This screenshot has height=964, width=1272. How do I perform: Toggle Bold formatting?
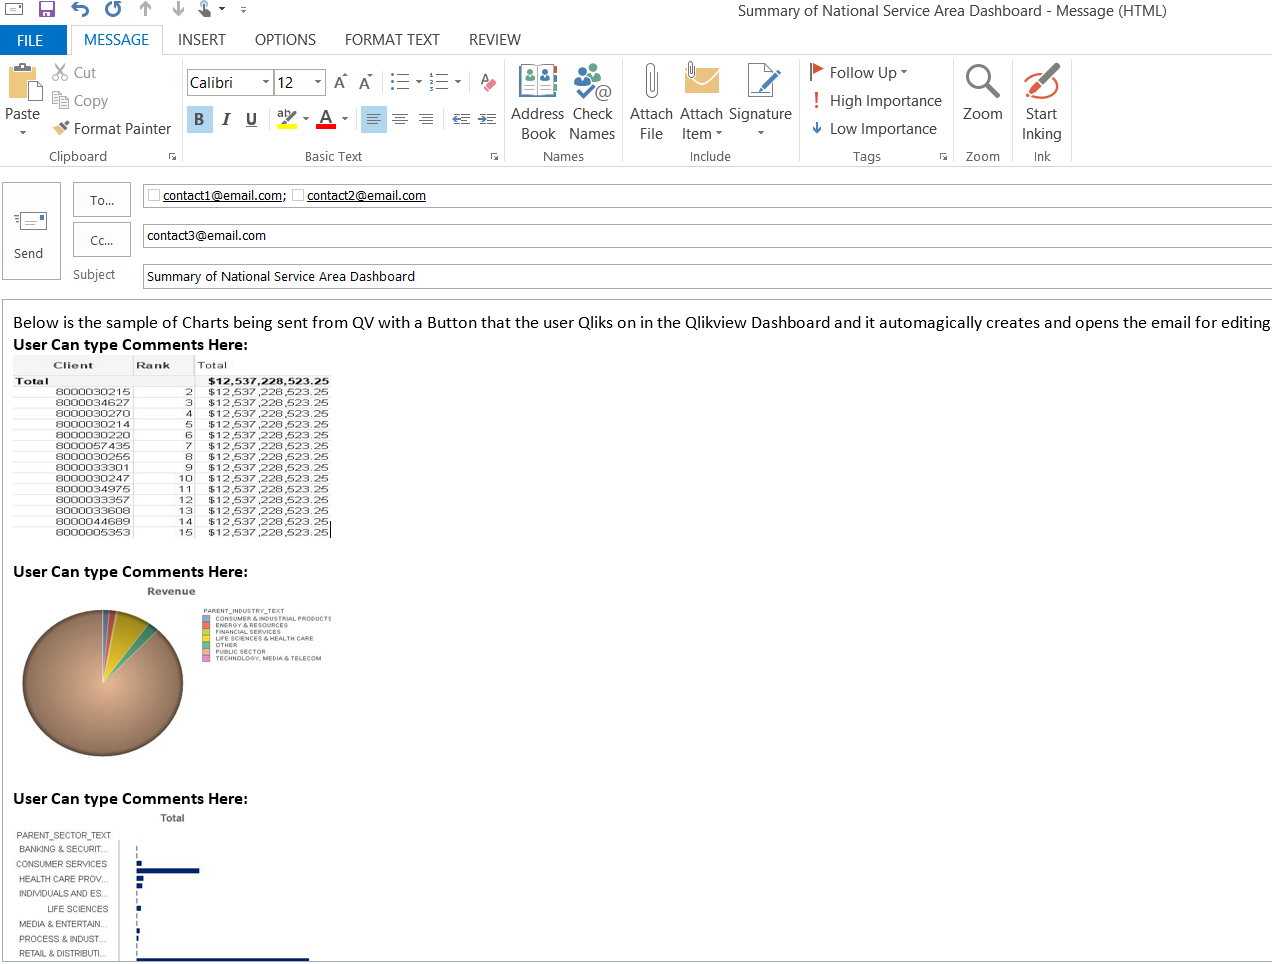click(199, 119)
